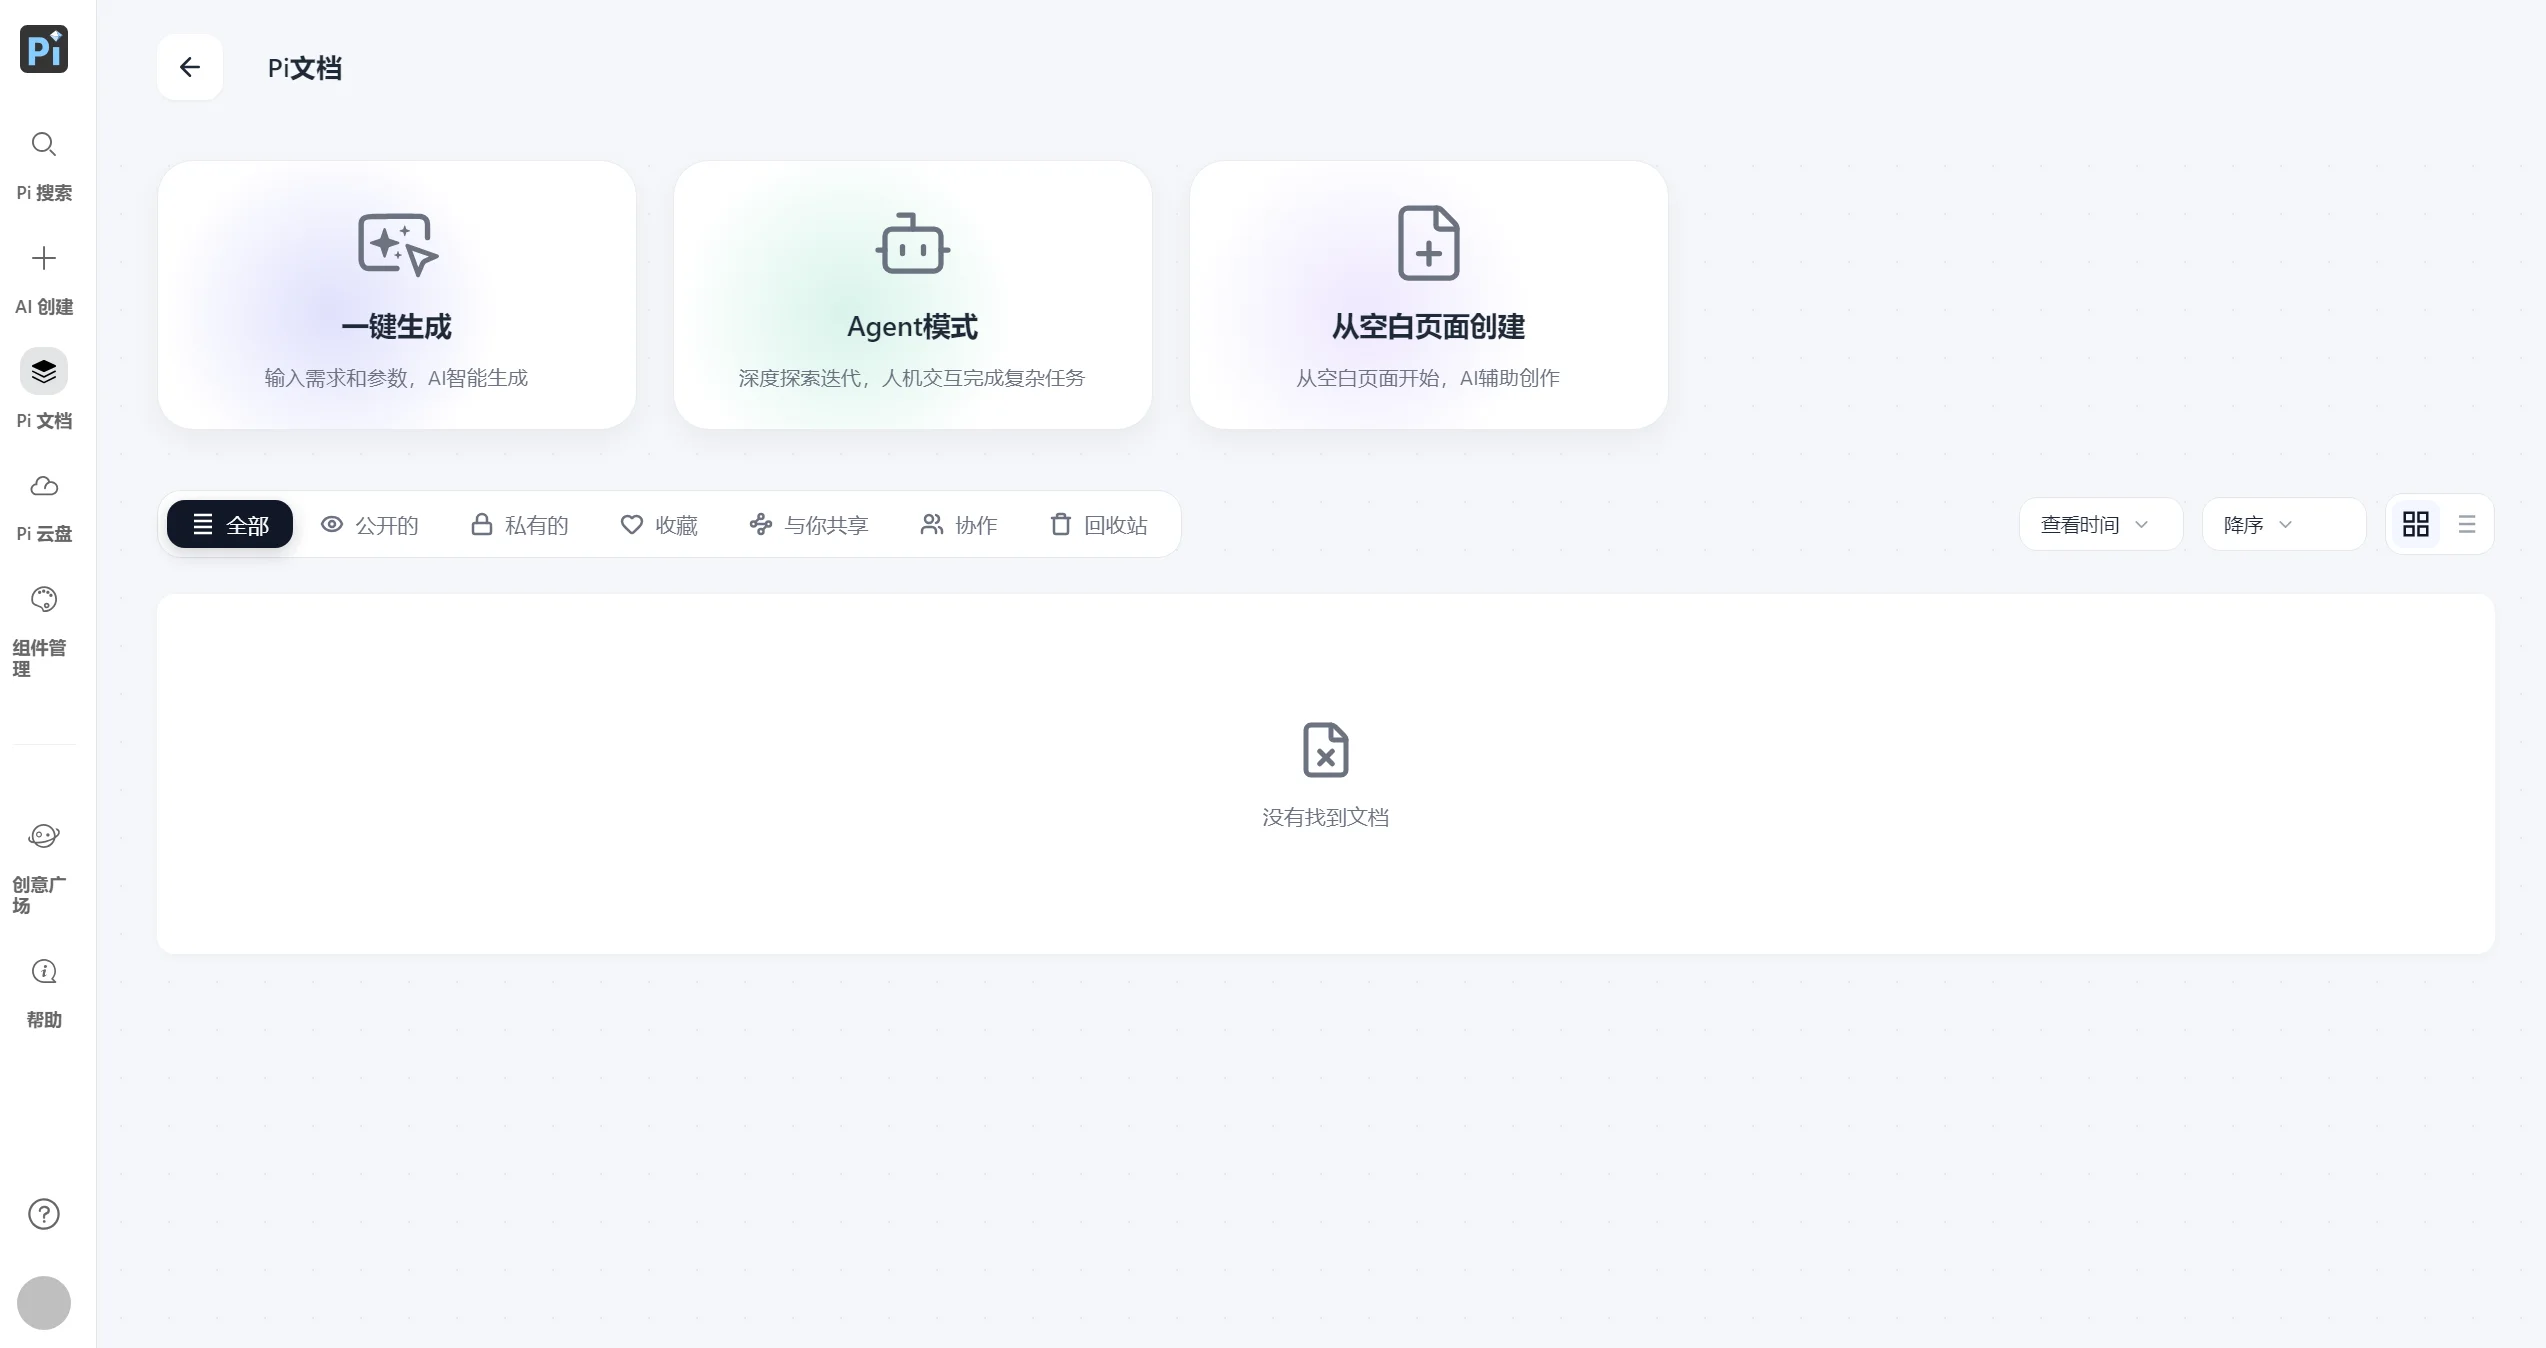
Task: Click the AI 创建 plus icon
Action: [x=44, y=258]
